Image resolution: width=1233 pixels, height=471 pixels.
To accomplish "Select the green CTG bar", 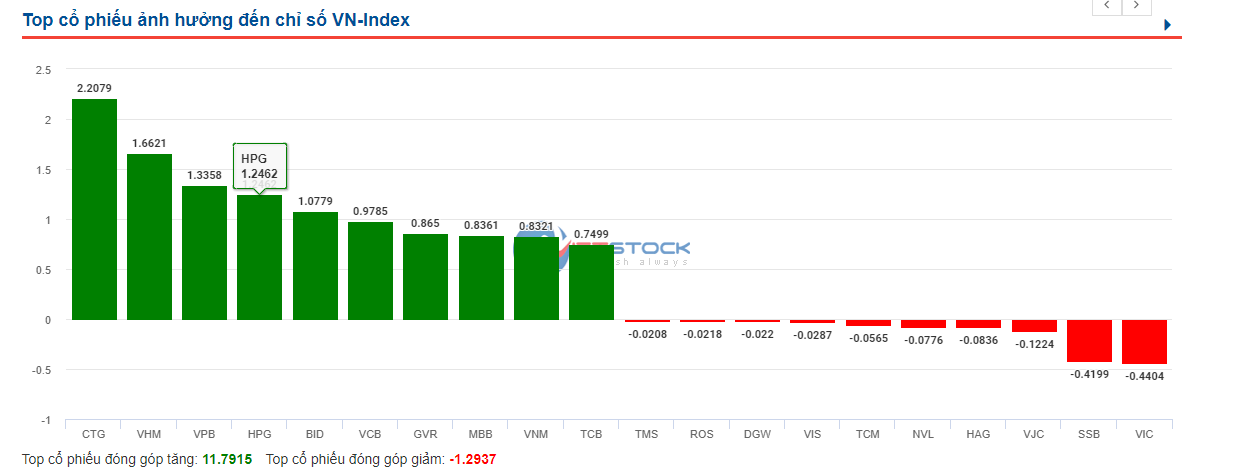I will [94, 210].
